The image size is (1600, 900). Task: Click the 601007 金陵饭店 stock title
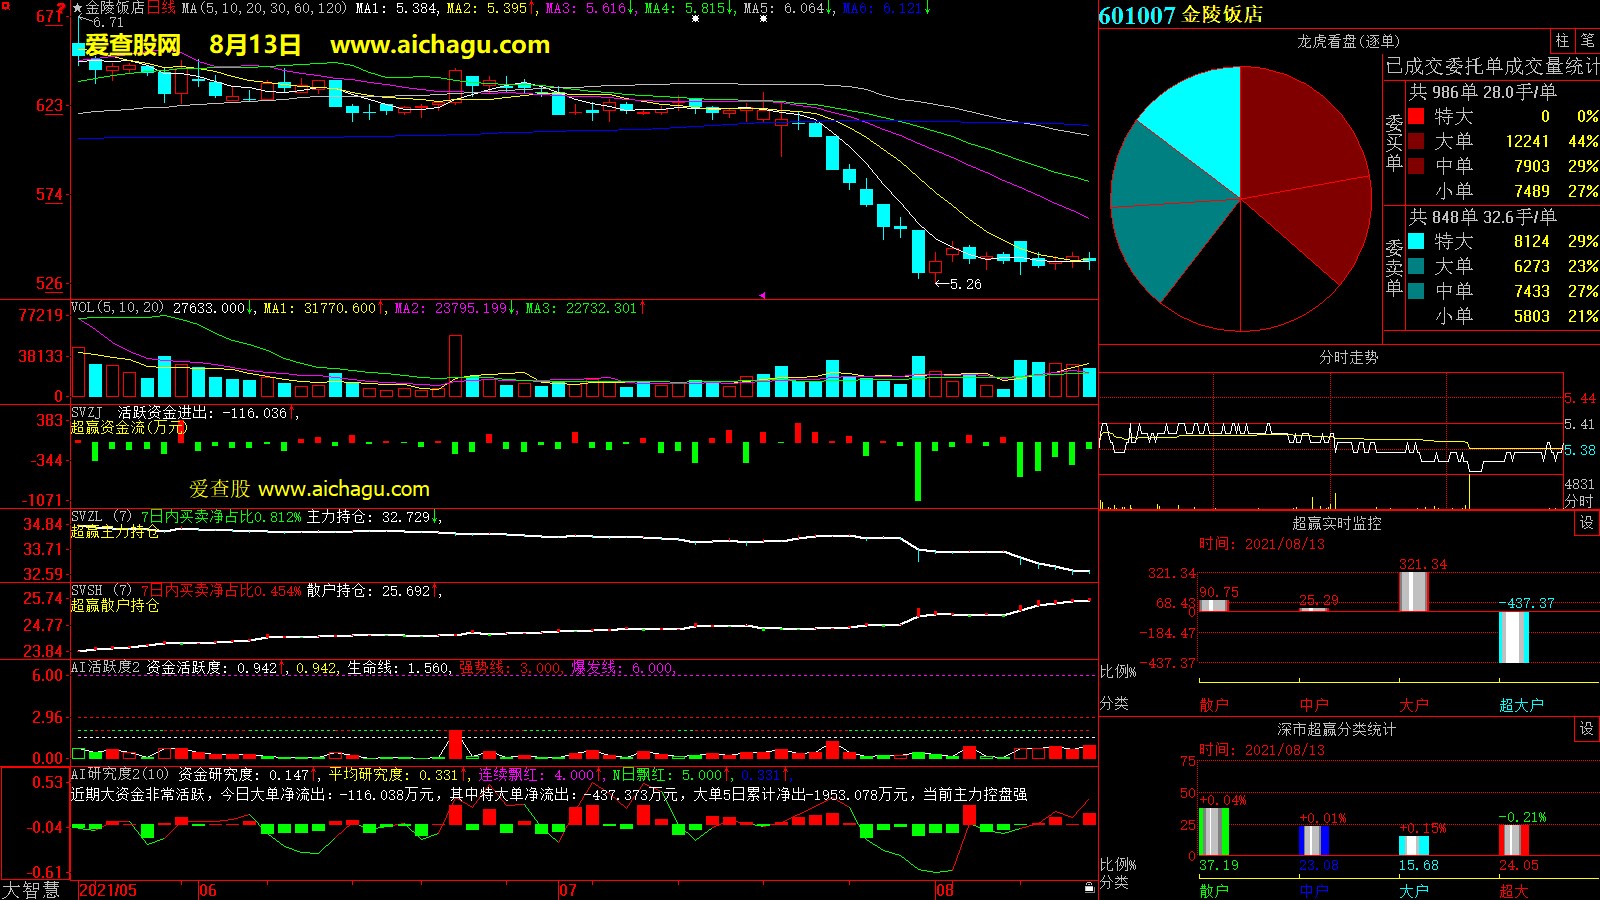1180,15
